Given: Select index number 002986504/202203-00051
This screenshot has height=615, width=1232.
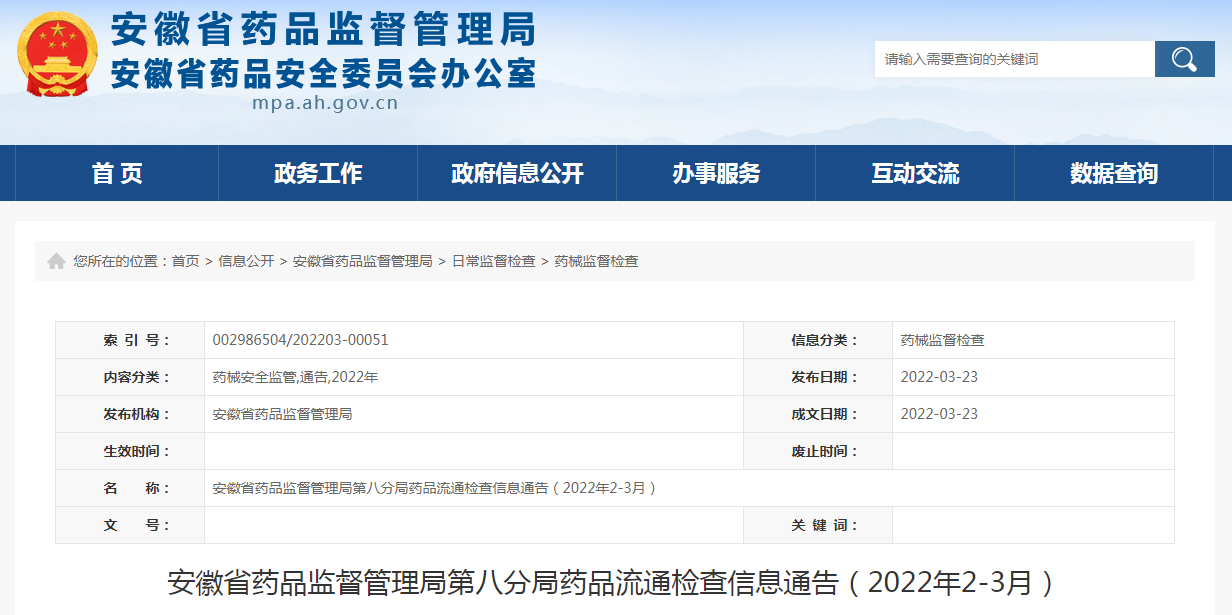Looking at the screenshot, I should (300, 340).
